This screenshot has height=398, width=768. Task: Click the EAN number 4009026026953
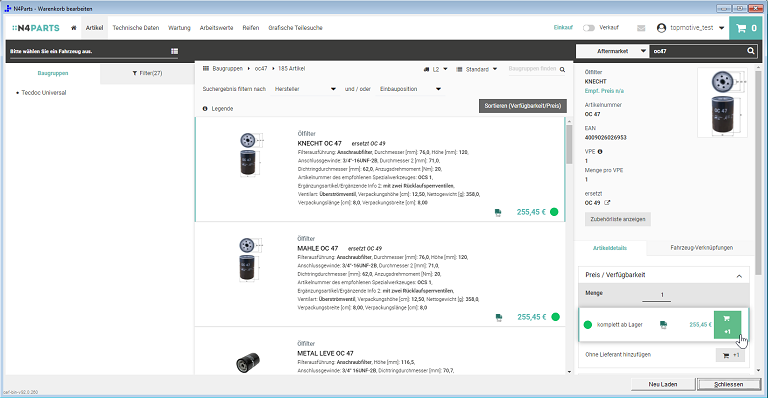click(x=605, y=138)
